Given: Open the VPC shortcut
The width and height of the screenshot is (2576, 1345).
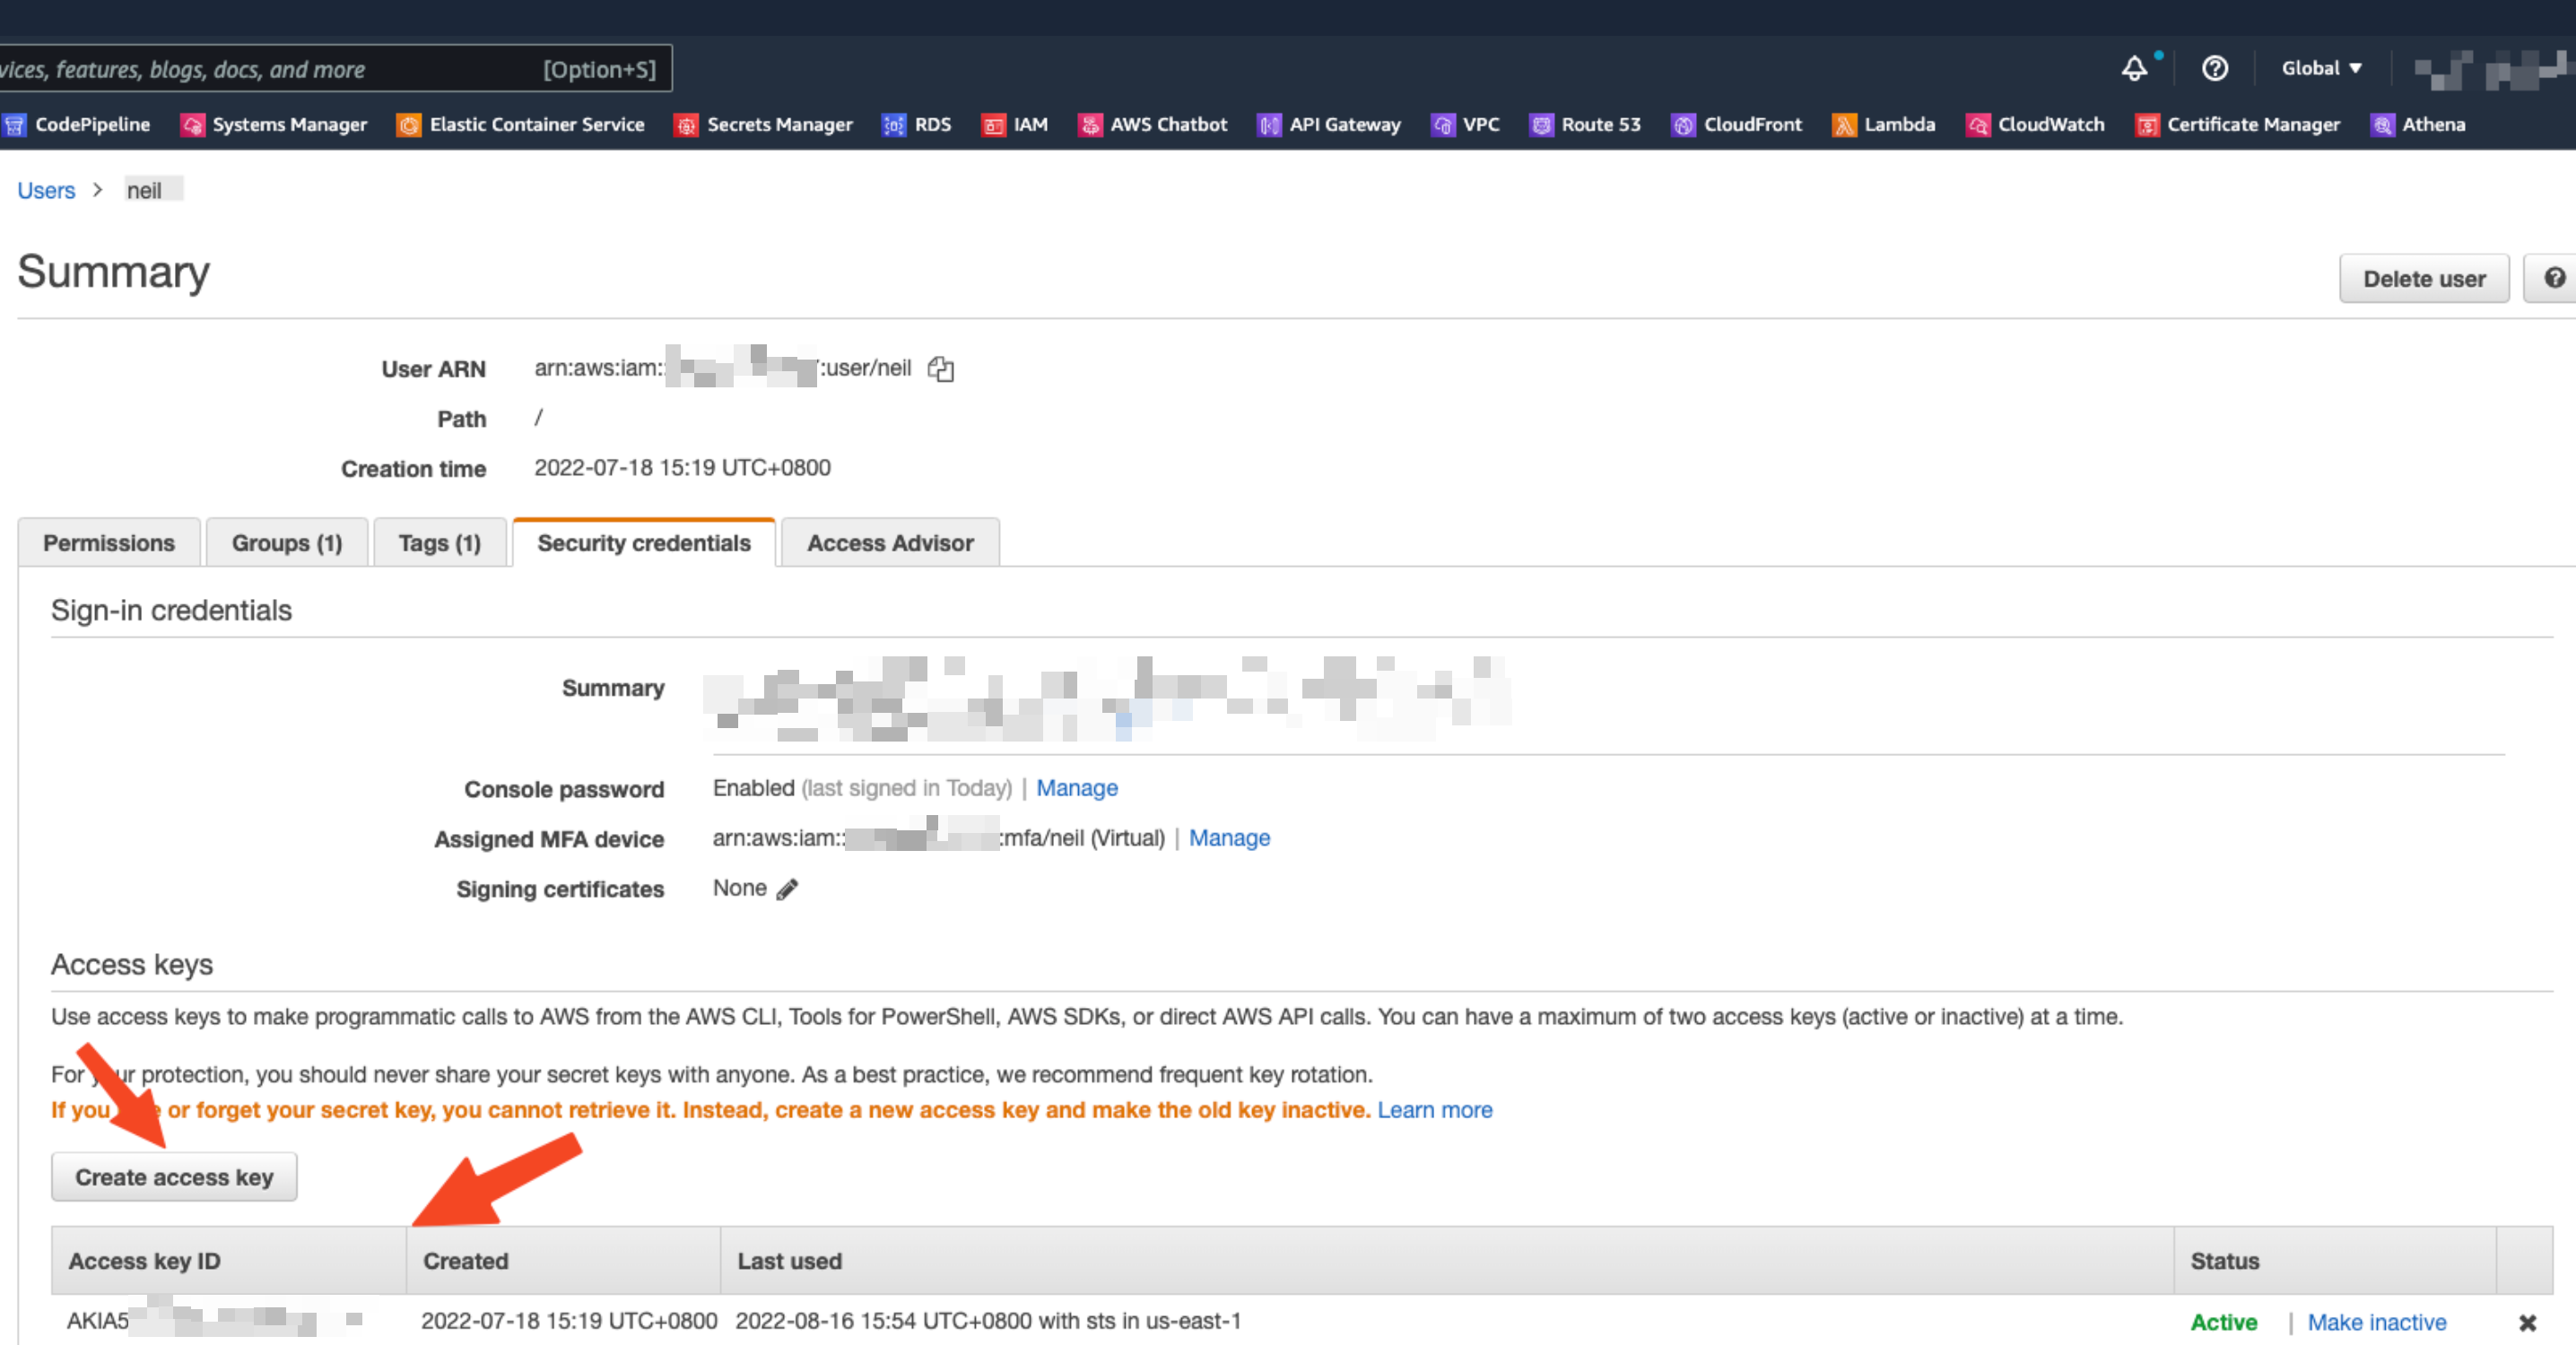Looking at the screenshot, I should point(1466,125).
